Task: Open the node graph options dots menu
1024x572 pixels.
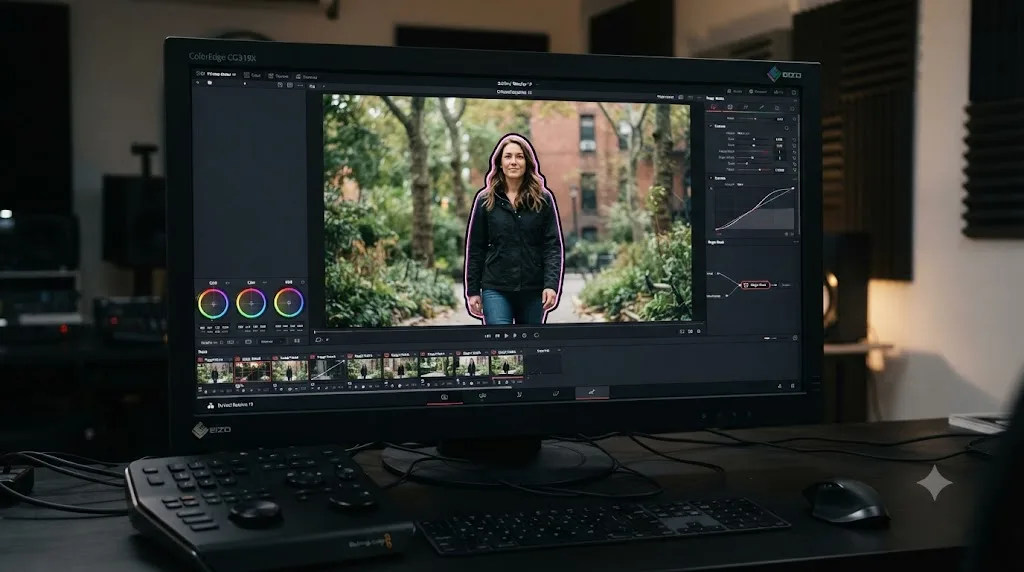Action: click(x=795, y=242)
